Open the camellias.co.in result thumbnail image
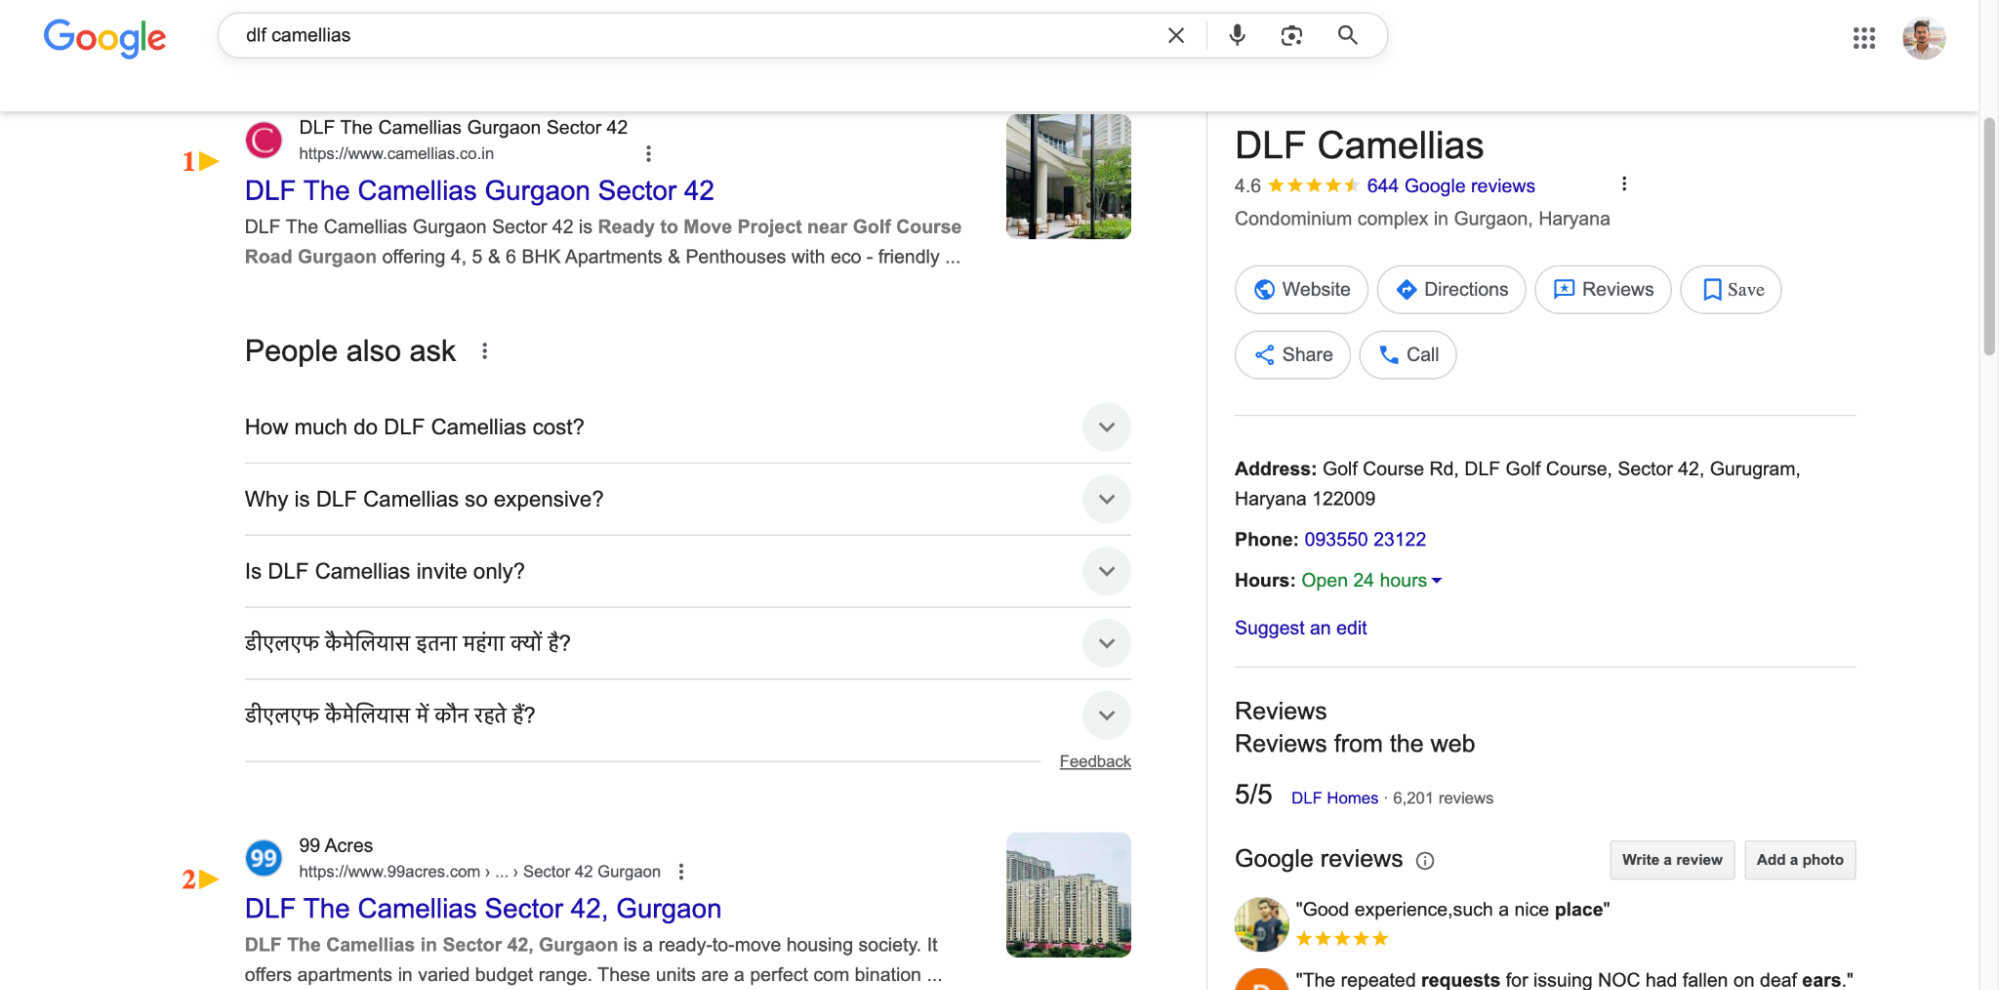The height and width of the screenshot is (990, 1999). tap(1068, 176)
